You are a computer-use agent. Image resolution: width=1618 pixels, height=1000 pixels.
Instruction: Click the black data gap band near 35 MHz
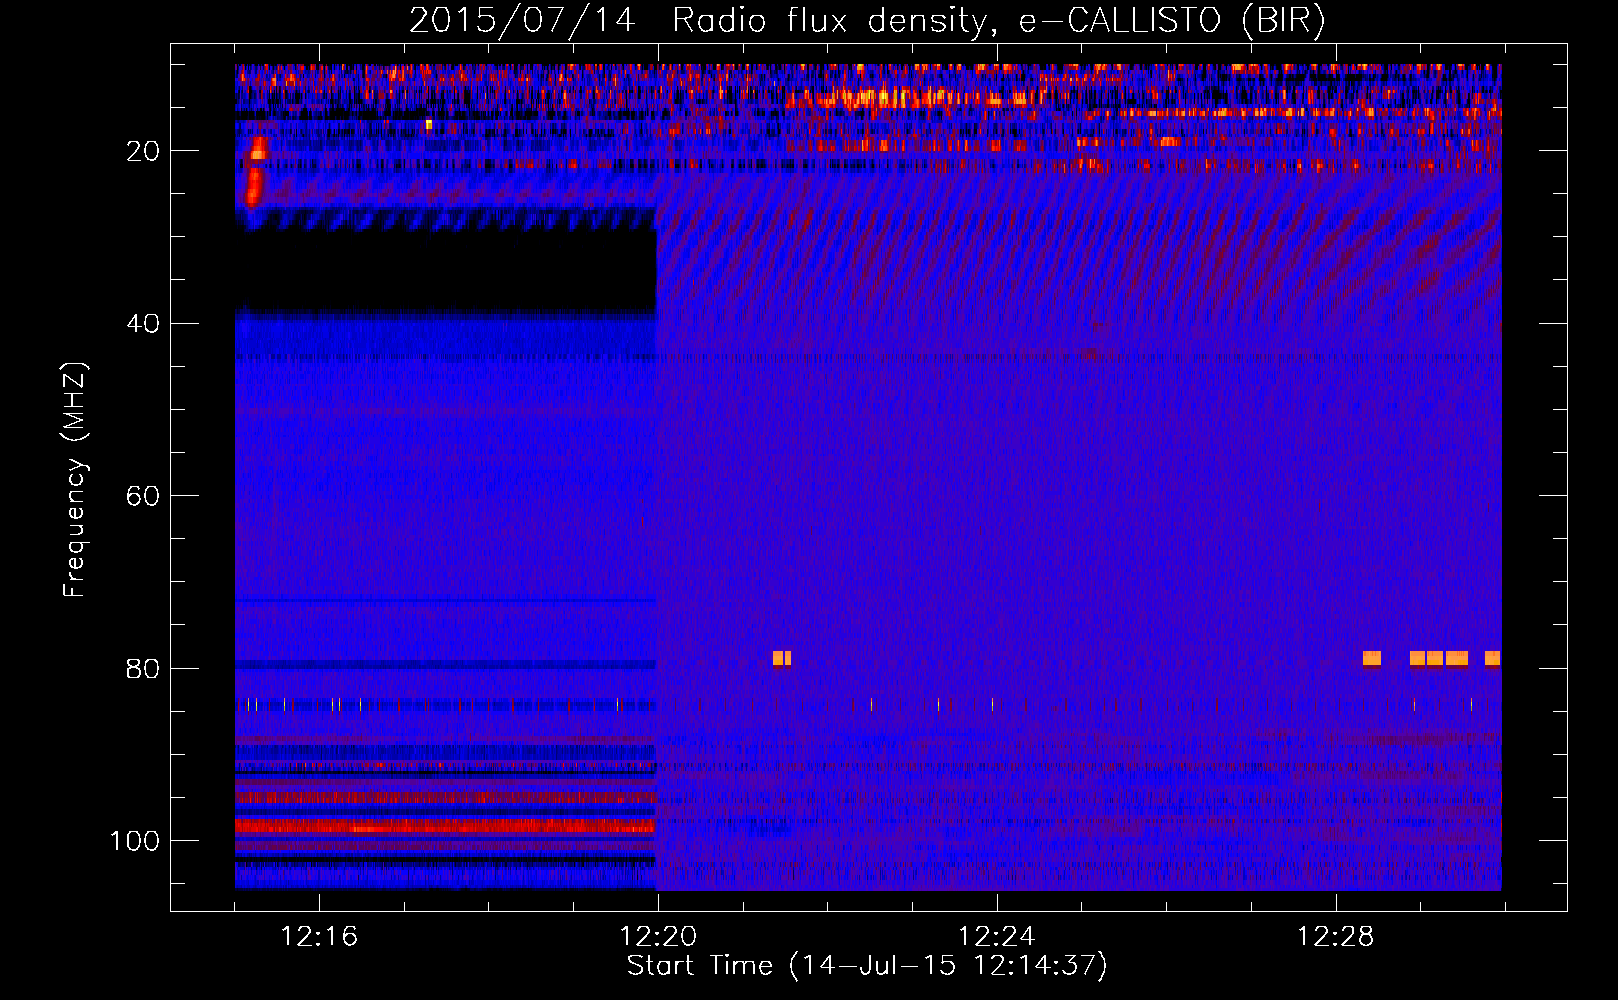coord(446,270)
